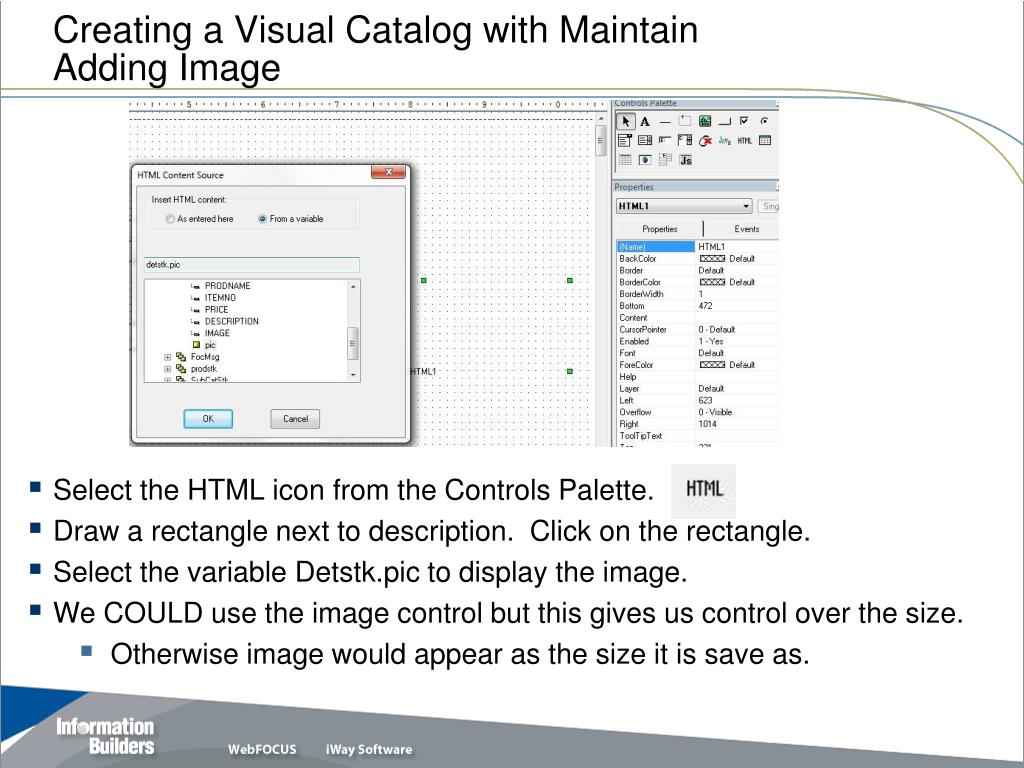This screenshot has height=768, width=1024.
Task: Select the HTML Table control tool
Action: point(765,140)
